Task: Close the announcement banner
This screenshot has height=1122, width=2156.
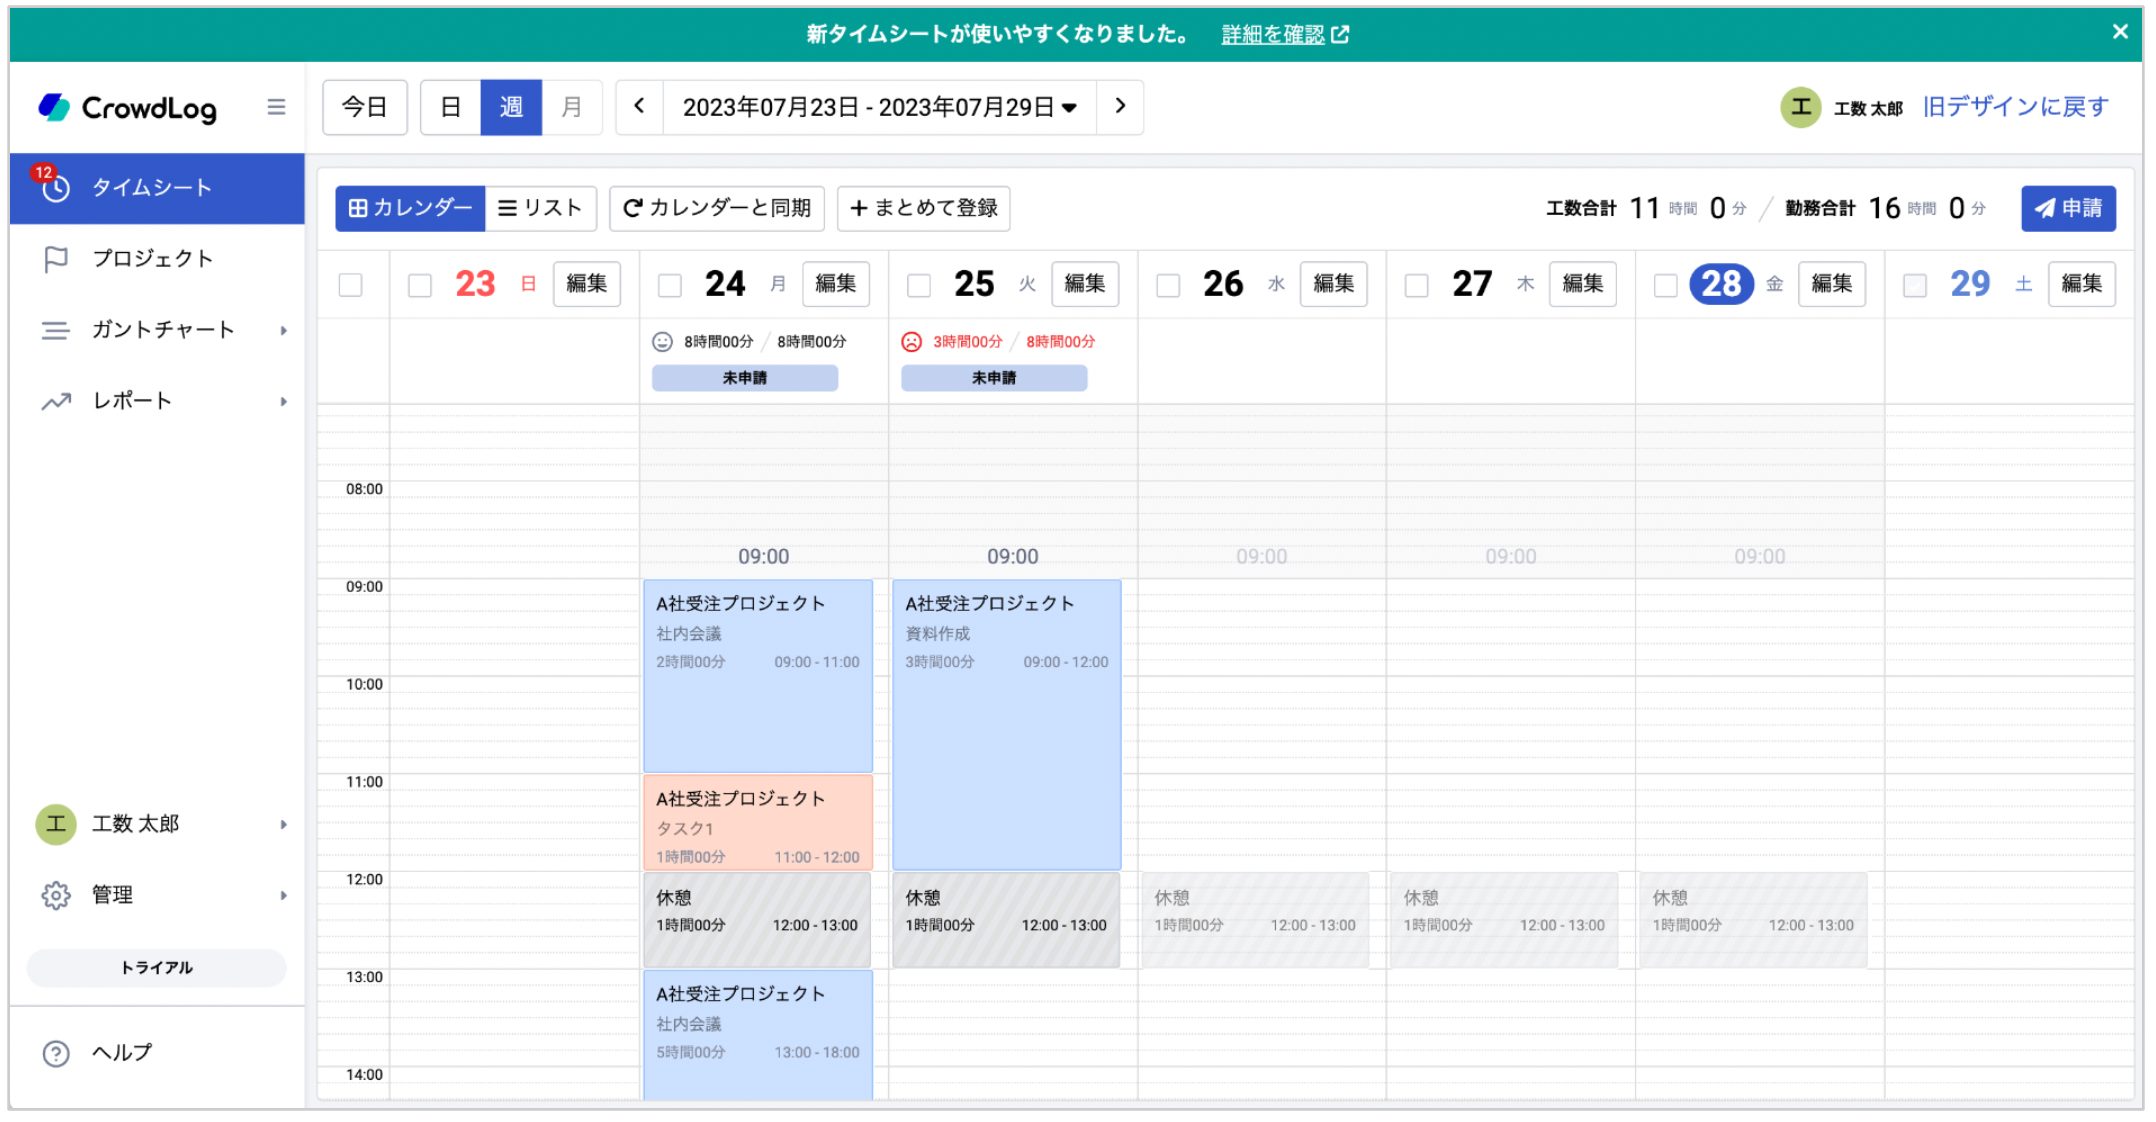Action: click(2120, 32)
